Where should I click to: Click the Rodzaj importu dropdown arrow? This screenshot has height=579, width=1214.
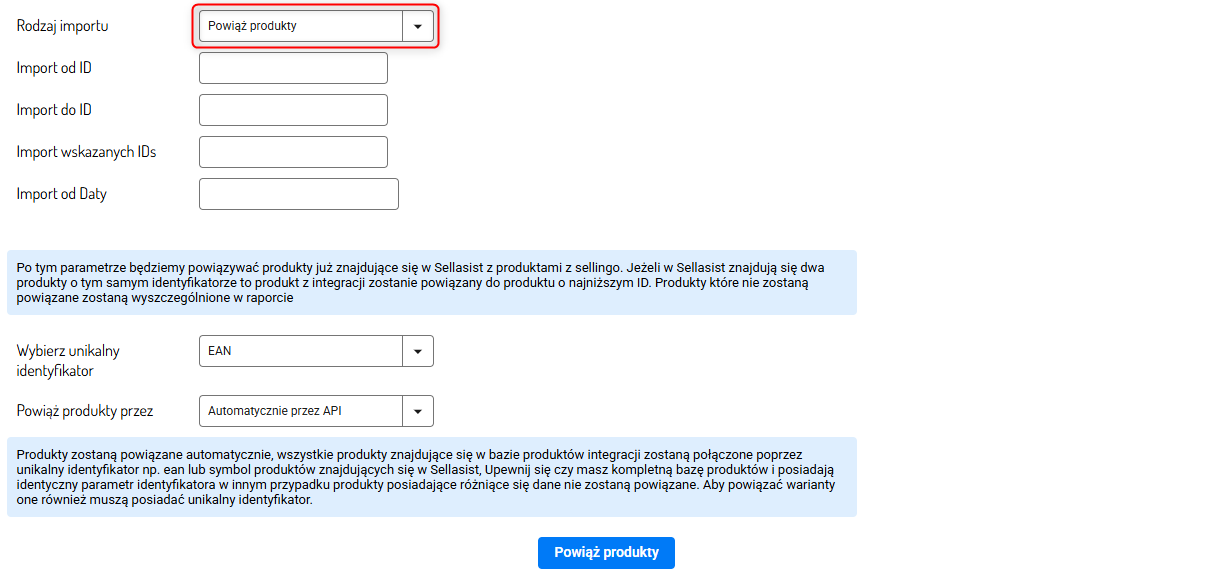point(417,27)
